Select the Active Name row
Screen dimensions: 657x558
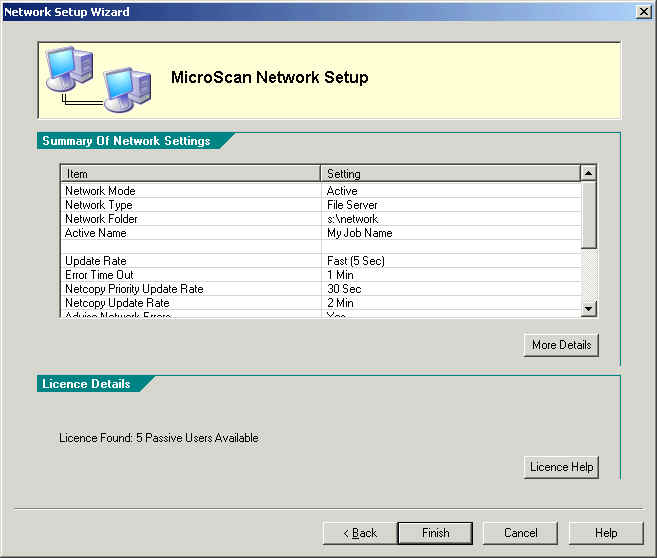pyautogui.click(x=321, y=233)
